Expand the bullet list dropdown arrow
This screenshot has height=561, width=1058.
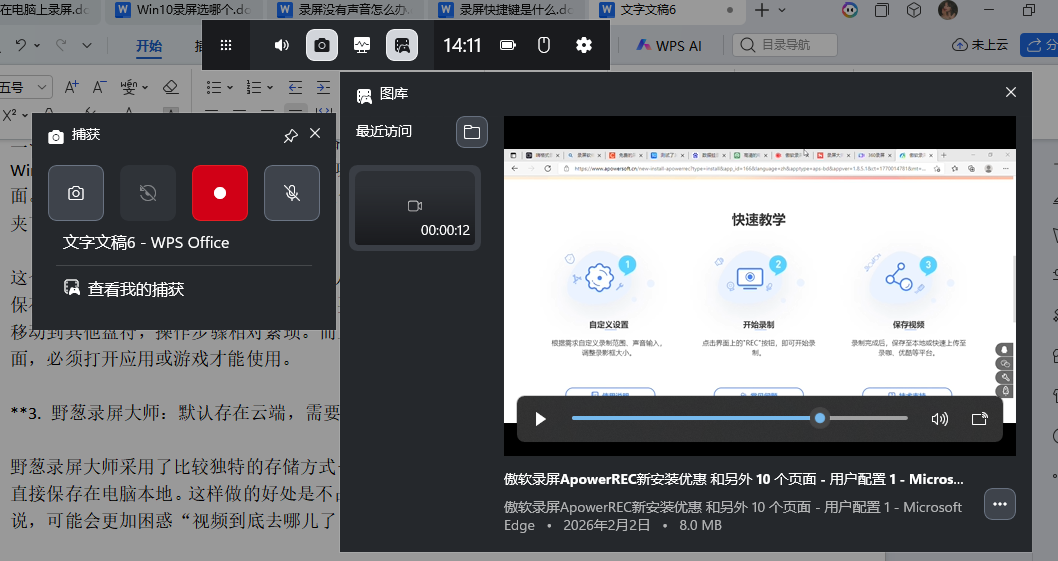230,87
